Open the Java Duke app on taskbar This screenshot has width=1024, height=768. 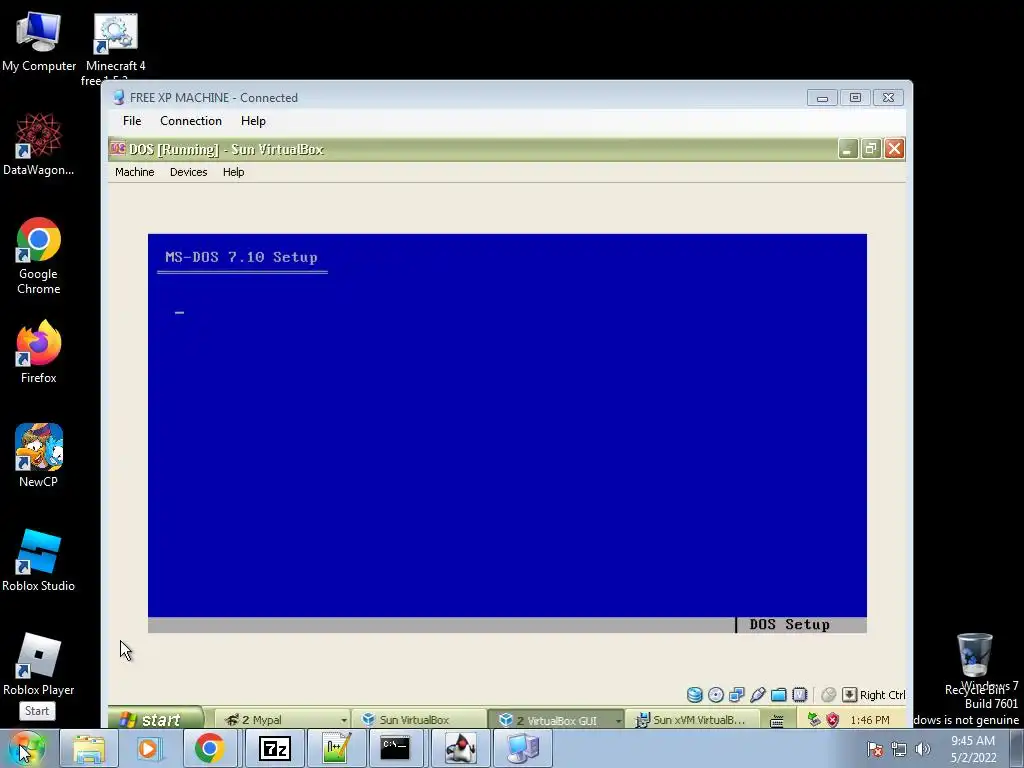click(x=461, y=748)
